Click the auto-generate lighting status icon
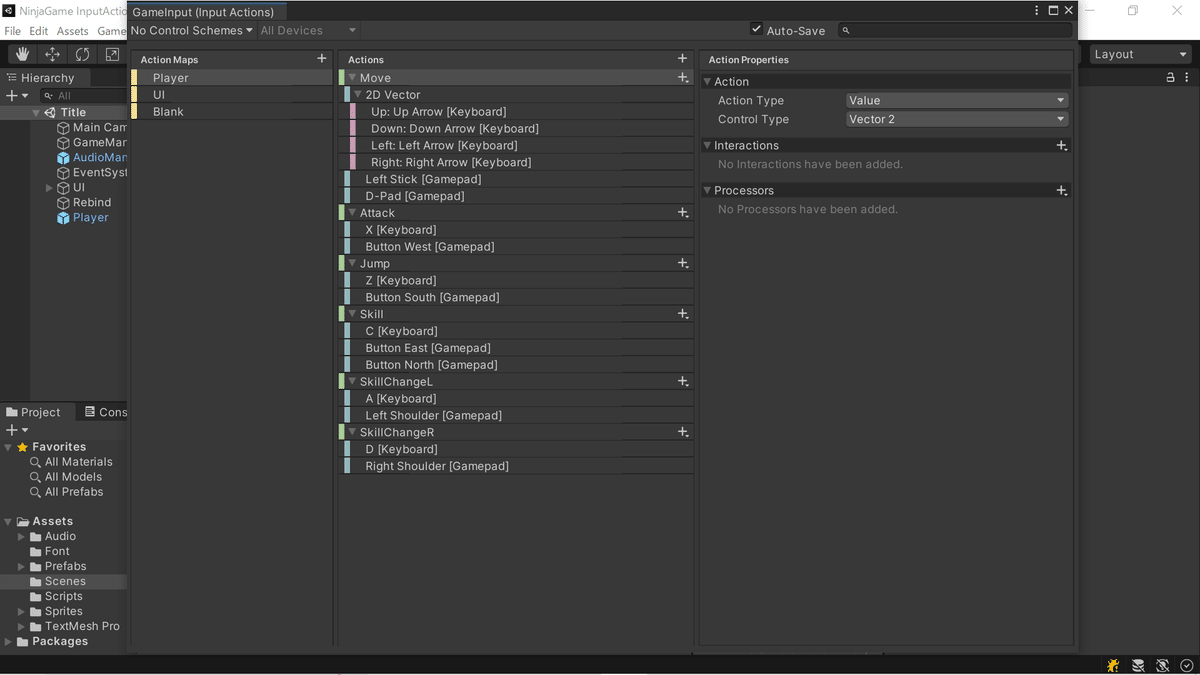This screenshot has height=675, width=1200. point(1162,665)
